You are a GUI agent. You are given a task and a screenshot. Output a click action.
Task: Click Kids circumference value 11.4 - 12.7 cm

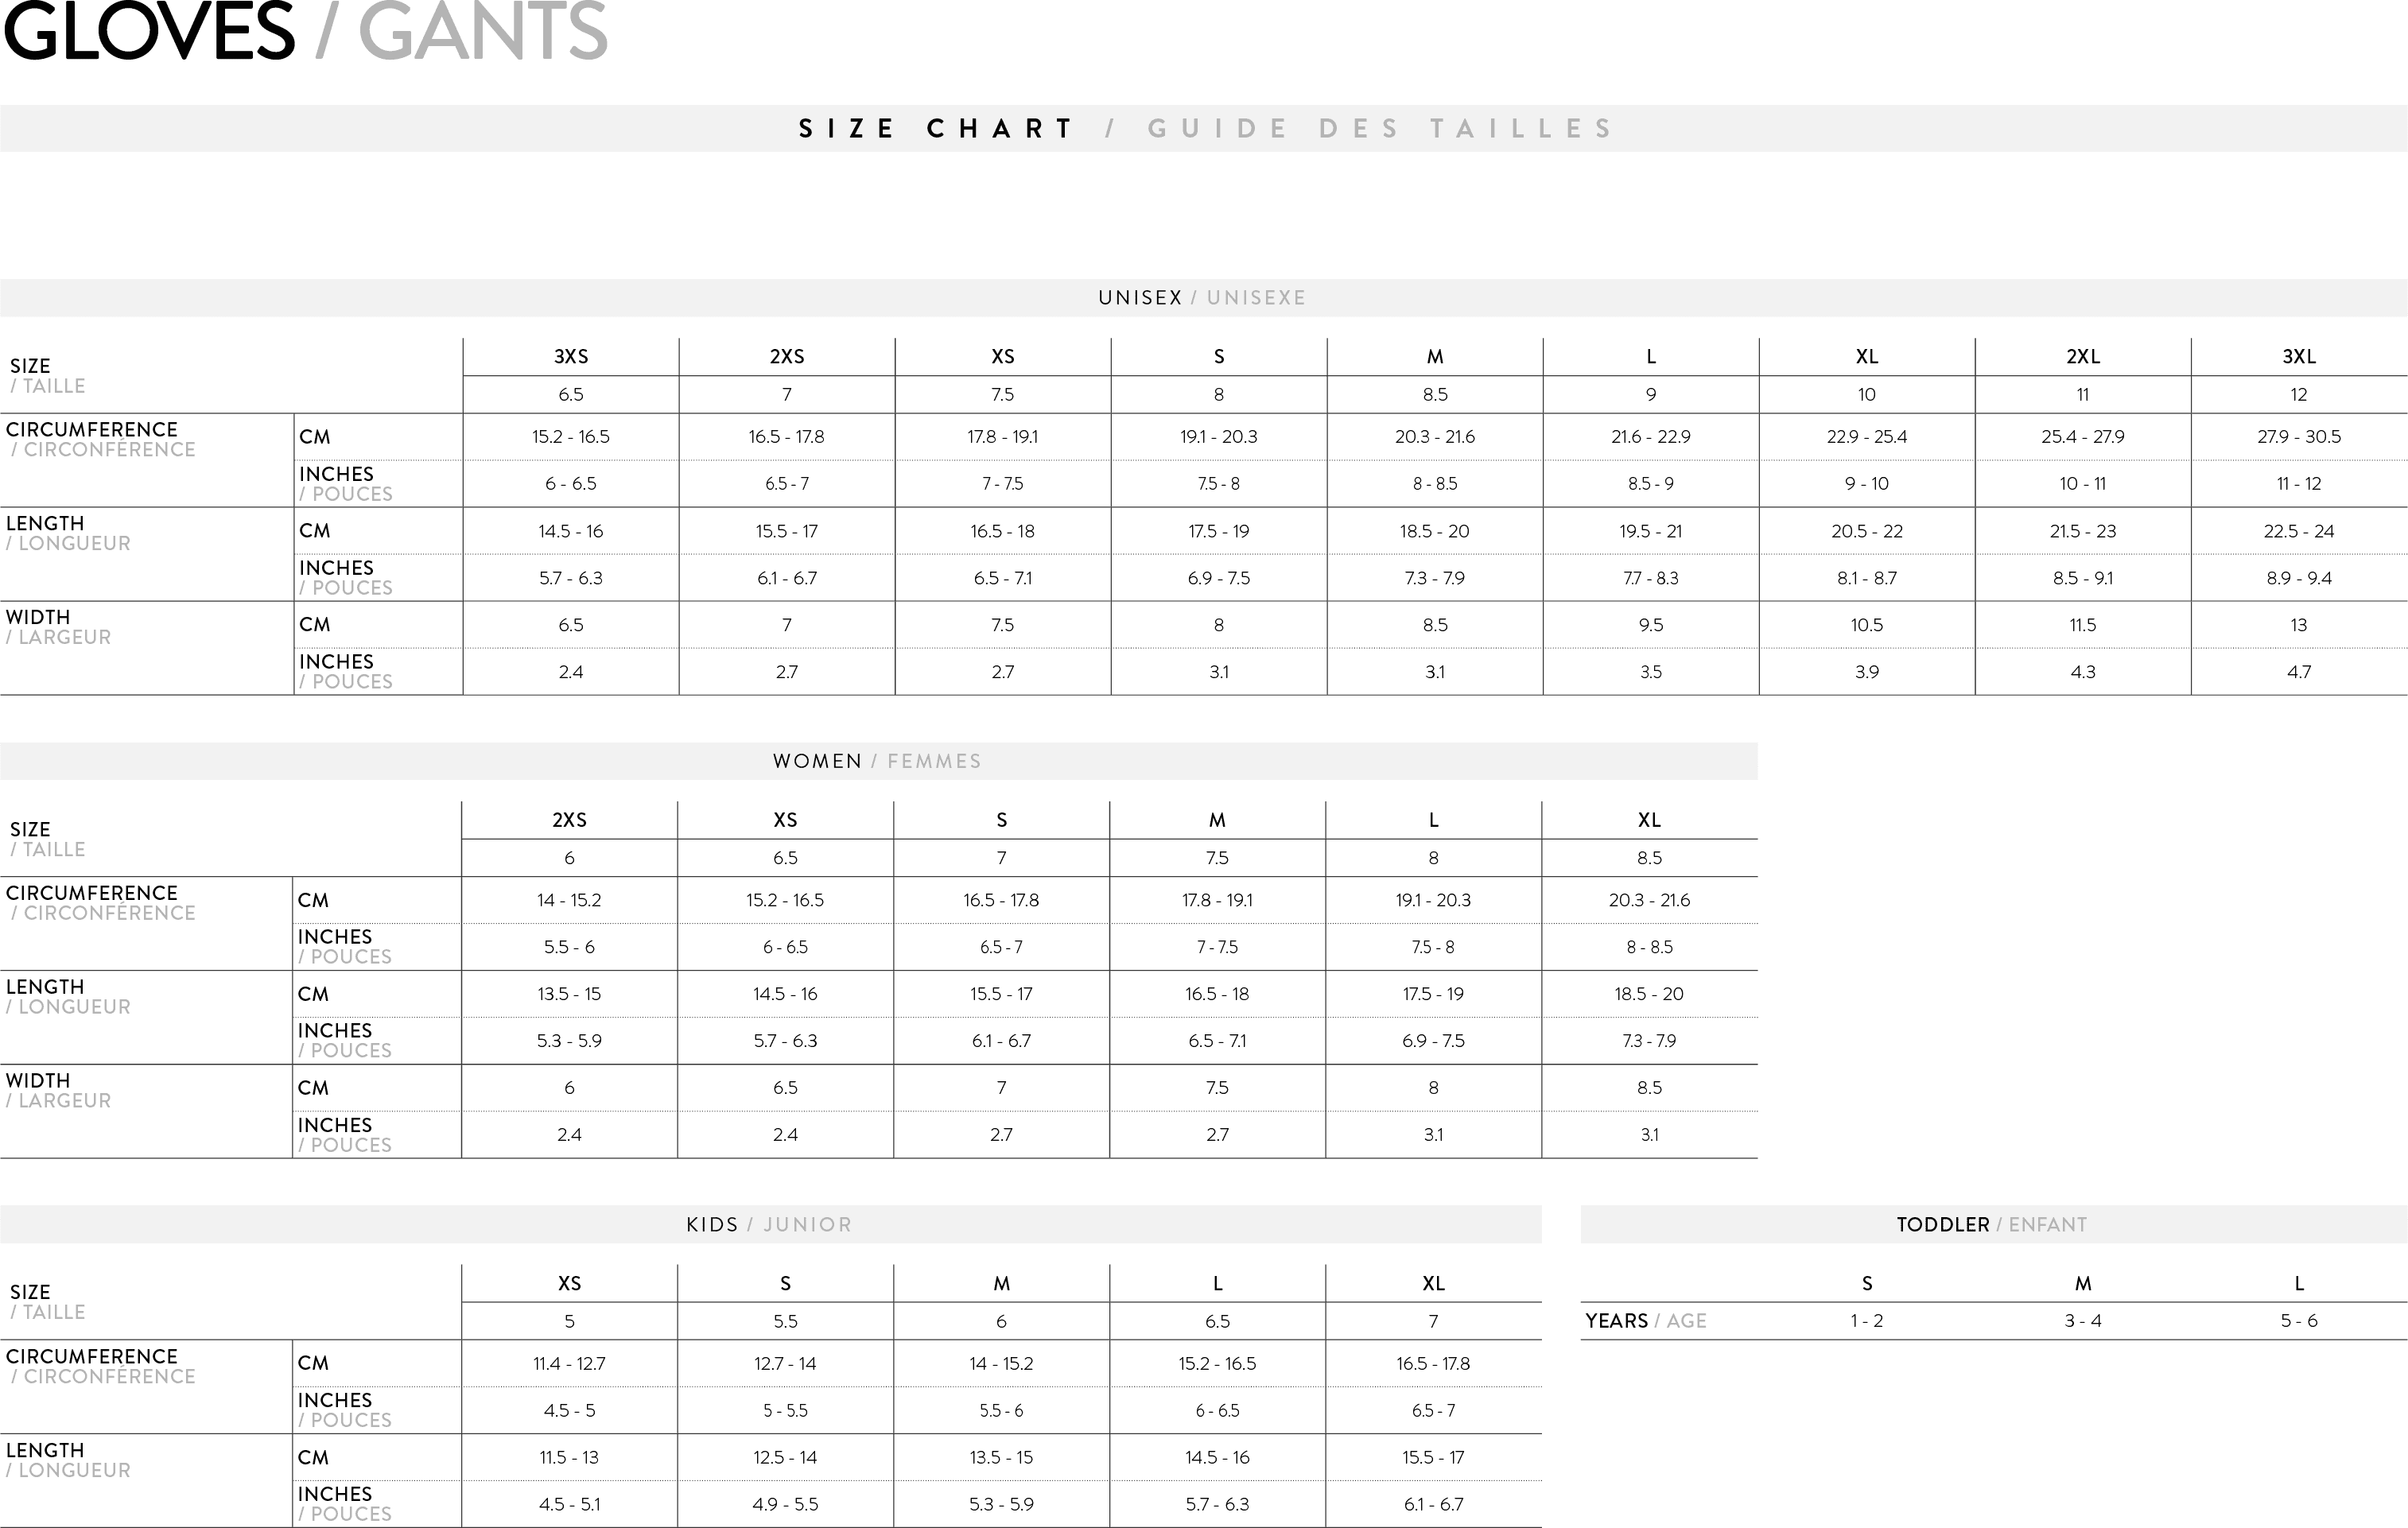click(569, 1364)
